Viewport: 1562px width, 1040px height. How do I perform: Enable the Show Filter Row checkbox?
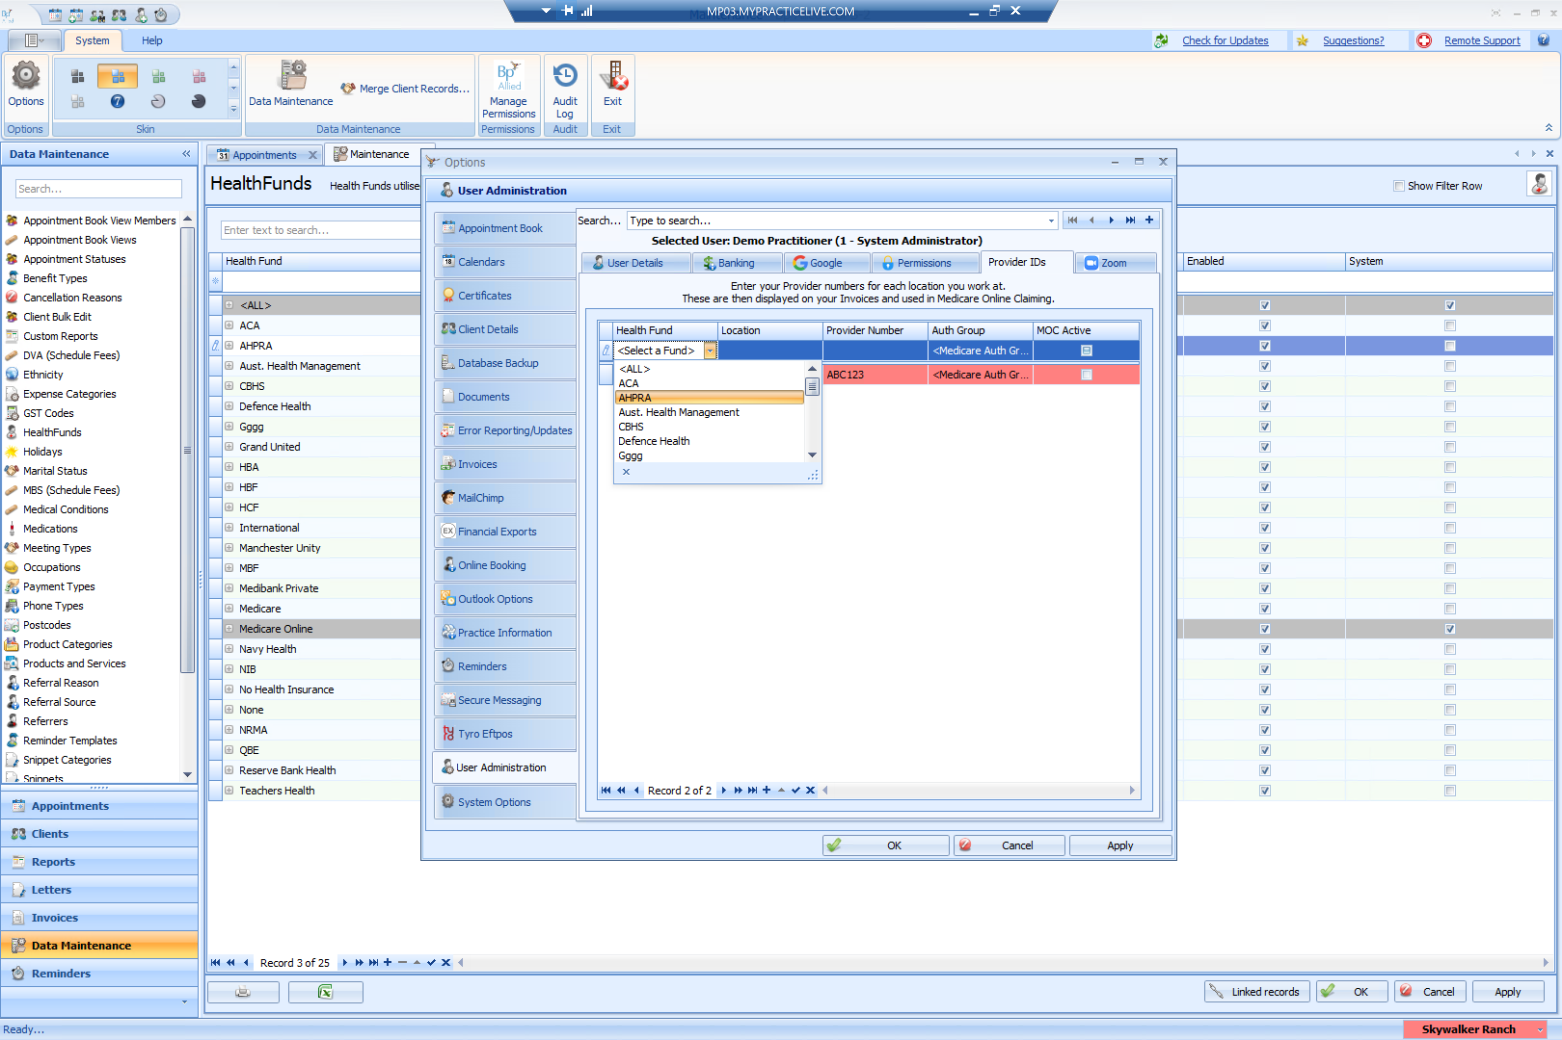click(x=1397, y=185)
